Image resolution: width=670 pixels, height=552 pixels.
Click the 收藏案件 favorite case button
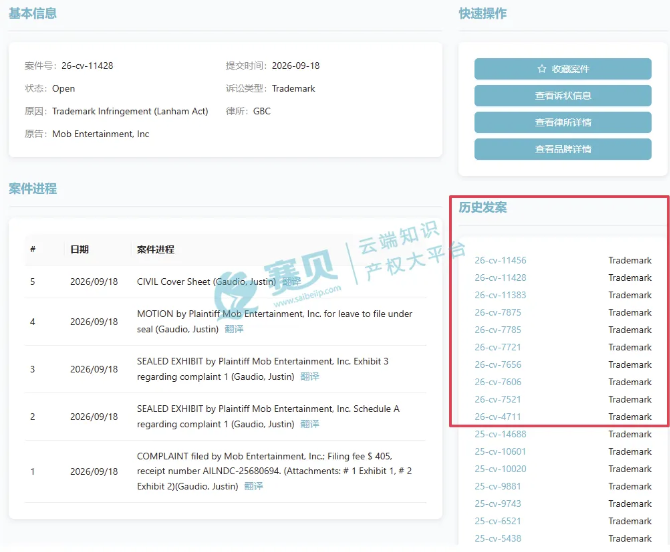click(x=563, y=69)
